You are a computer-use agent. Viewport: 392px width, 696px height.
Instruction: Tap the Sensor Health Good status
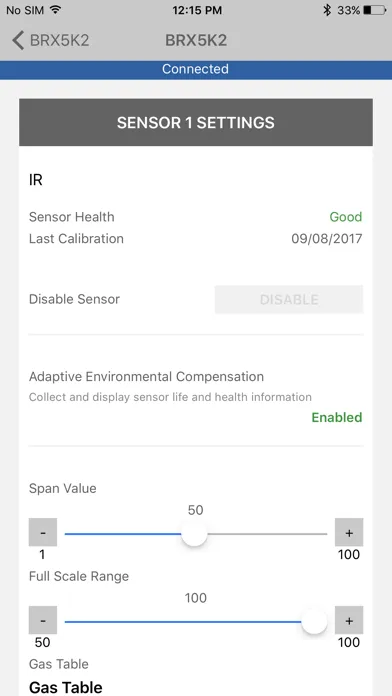[x=346, y=217]
